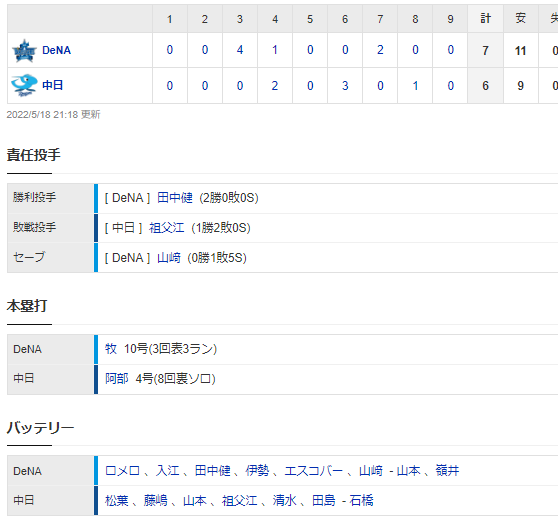This screenshot has width=558, height=521.
Task: Click 中日 sixth inning score 3
Action: click(x=345, y=86)
